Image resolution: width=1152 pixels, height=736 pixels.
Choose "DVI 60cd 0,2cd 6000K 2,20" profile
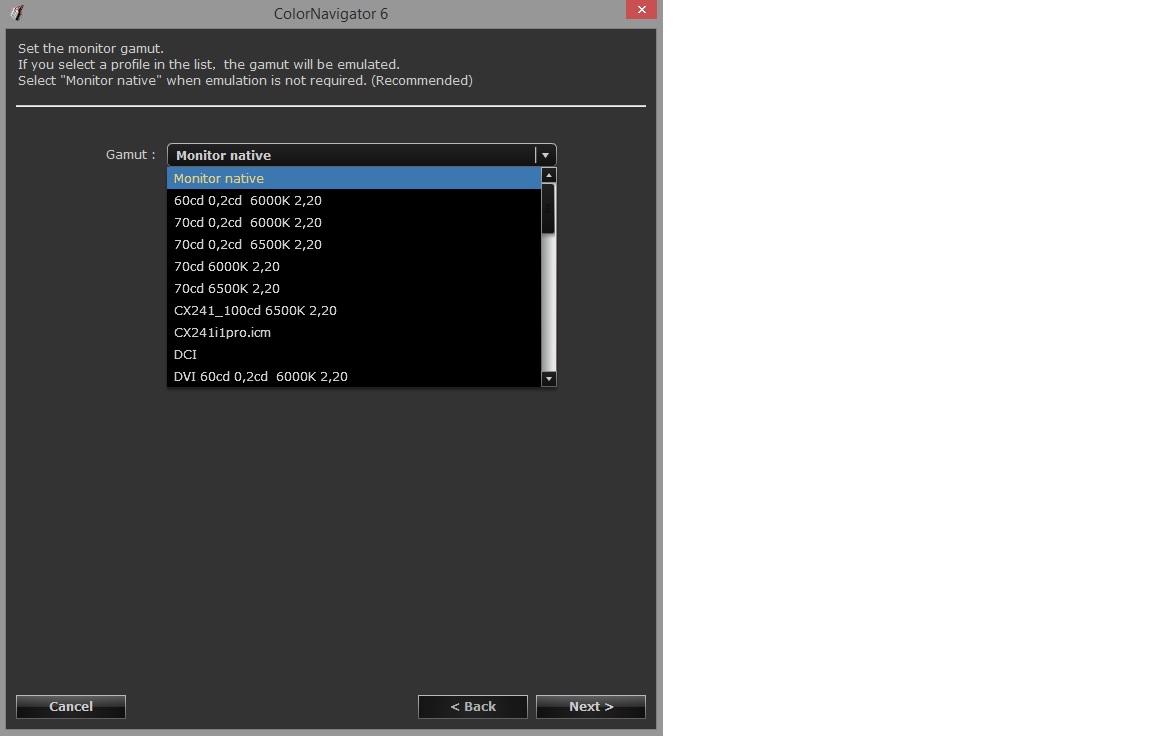pyautogui.click(x=353, y=376)
